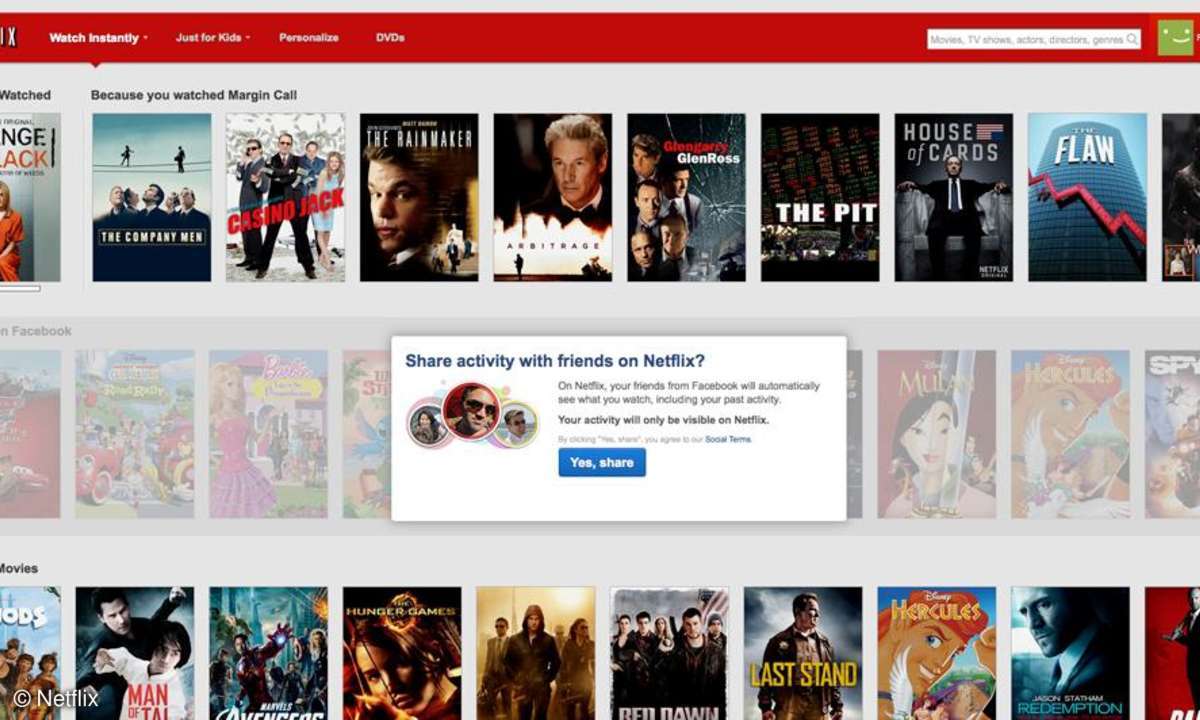This screenshot has height=720, width=1200.
Task: Click the search magnifier icon
Action: point(1132,40)
